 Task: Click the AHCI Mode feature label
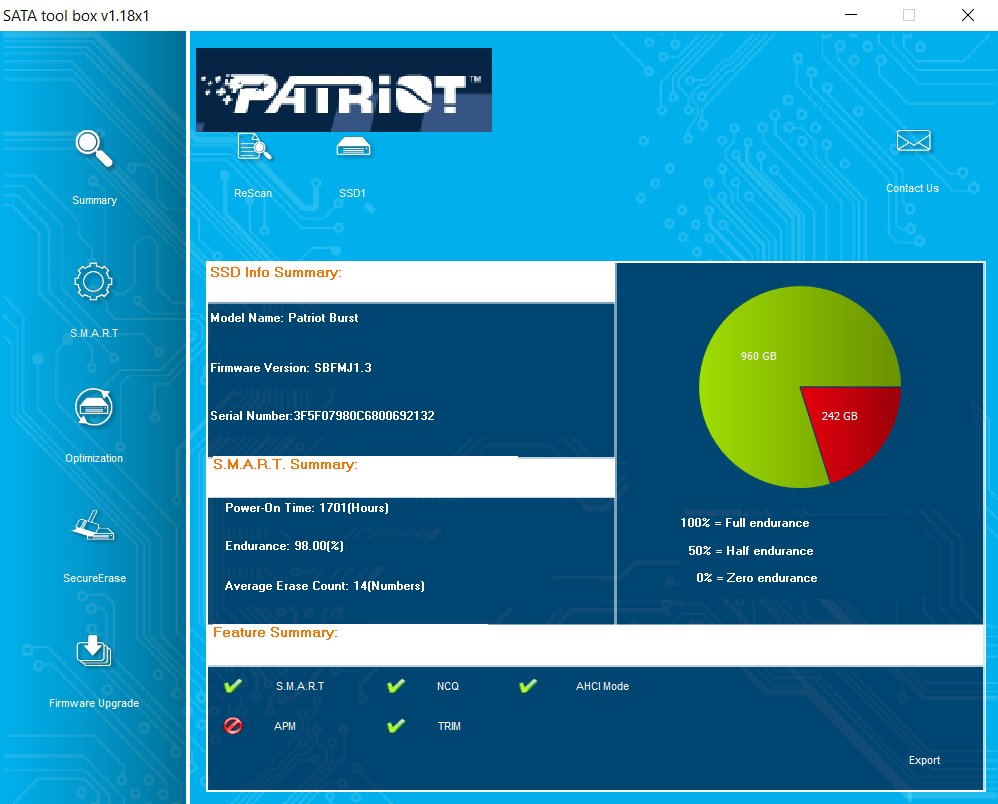point(602,686)
